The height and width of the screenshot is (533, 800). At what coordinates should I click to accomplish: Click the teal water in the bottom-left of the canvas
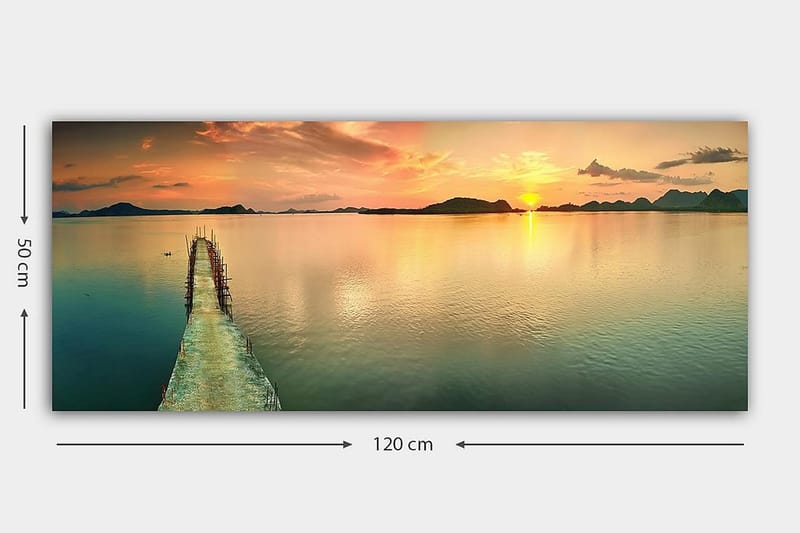(100, 370)
